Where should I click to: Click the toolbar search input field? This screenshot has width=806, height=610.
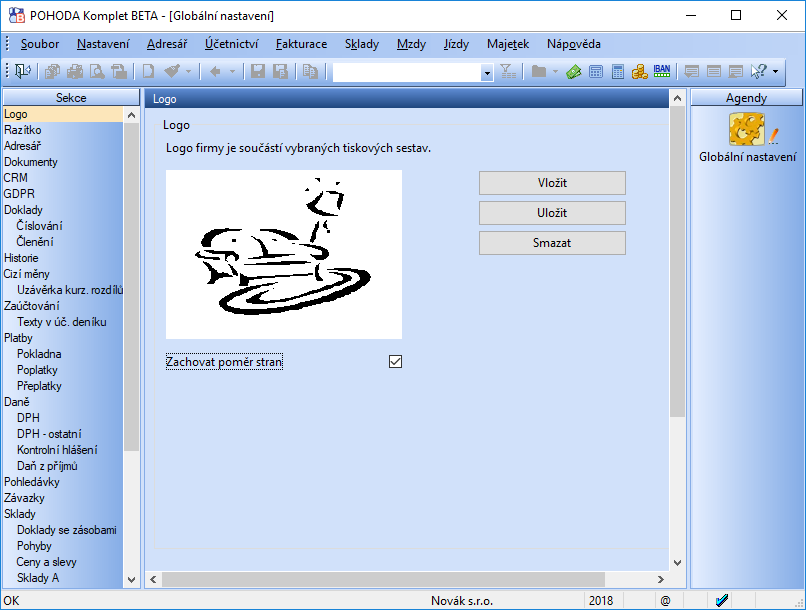(x=408, y=72)
